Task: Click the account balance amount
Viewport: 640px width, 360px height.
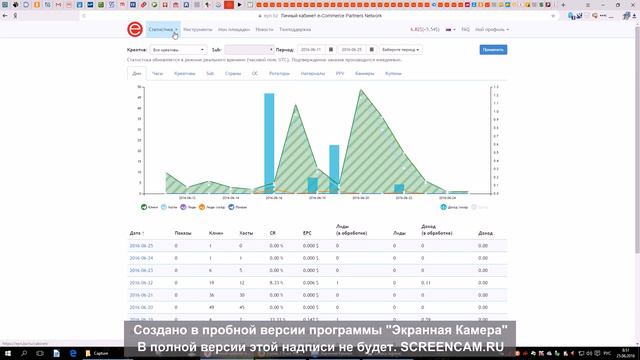Action: tap(424, 29)
